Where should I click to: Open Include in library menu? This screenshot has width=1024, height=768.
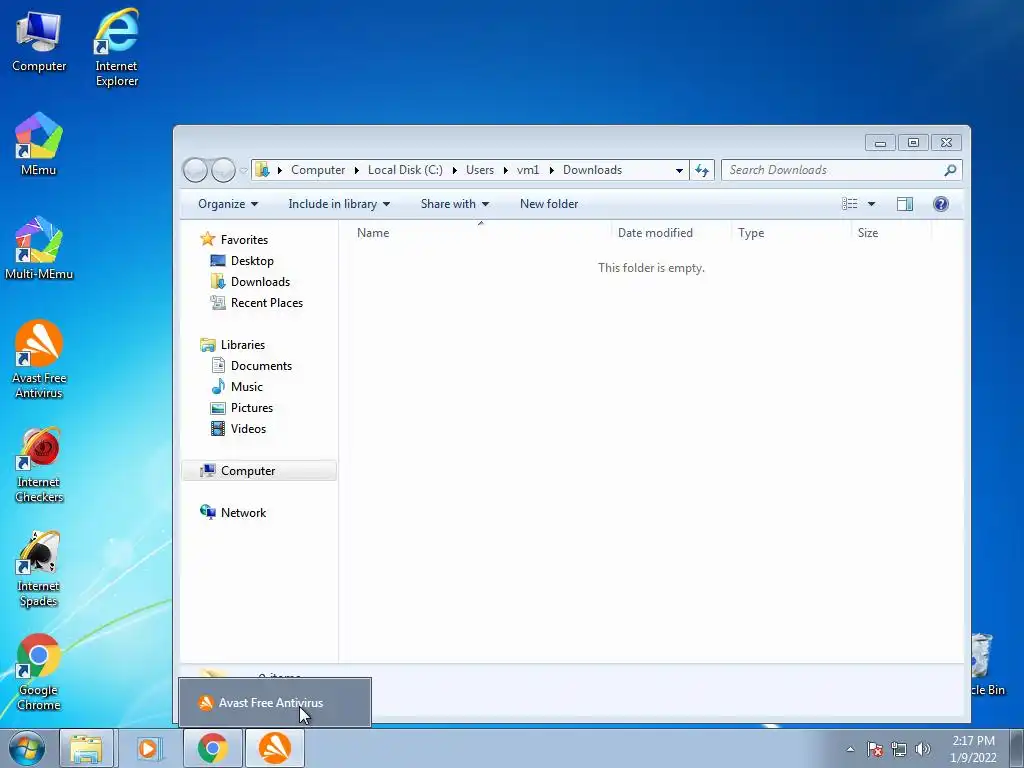[339, 204]
